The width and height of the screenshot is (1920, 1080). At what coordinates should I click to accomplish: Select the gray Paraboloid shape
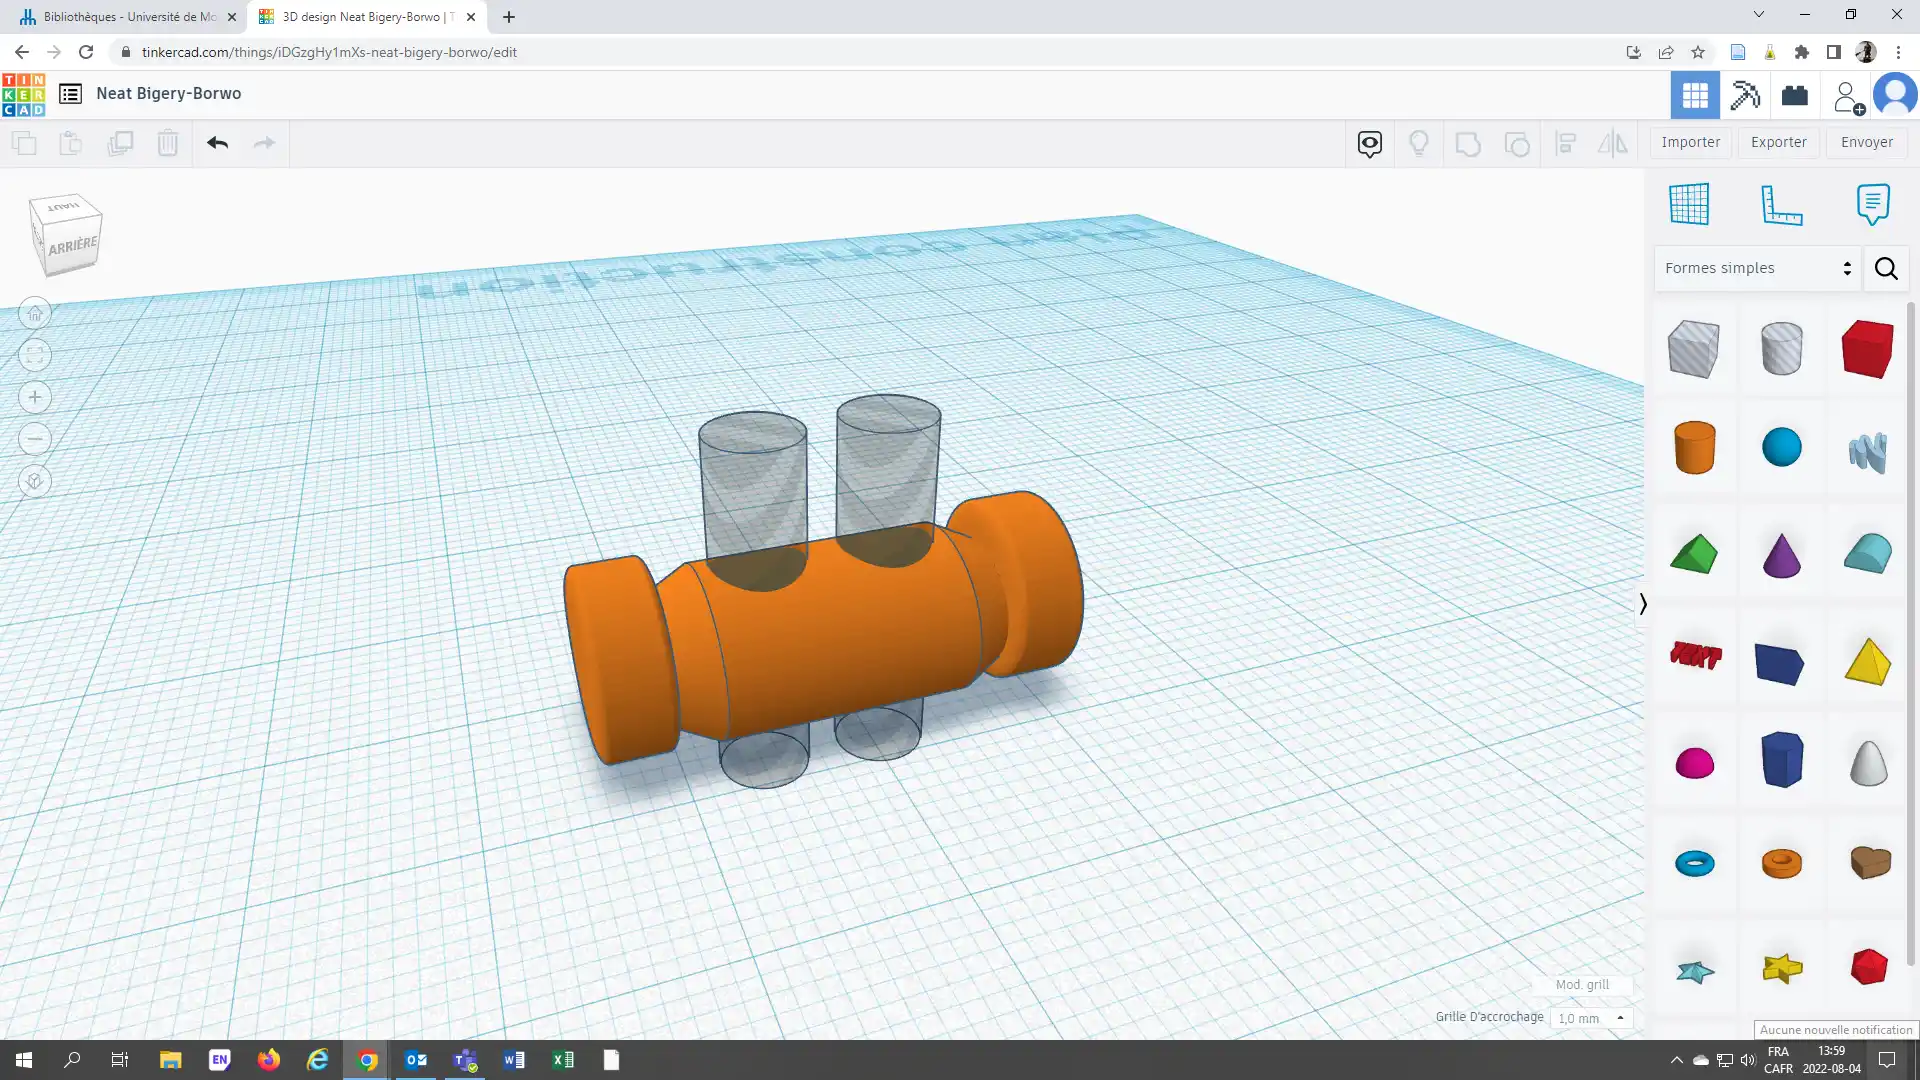click(1868, 763)
